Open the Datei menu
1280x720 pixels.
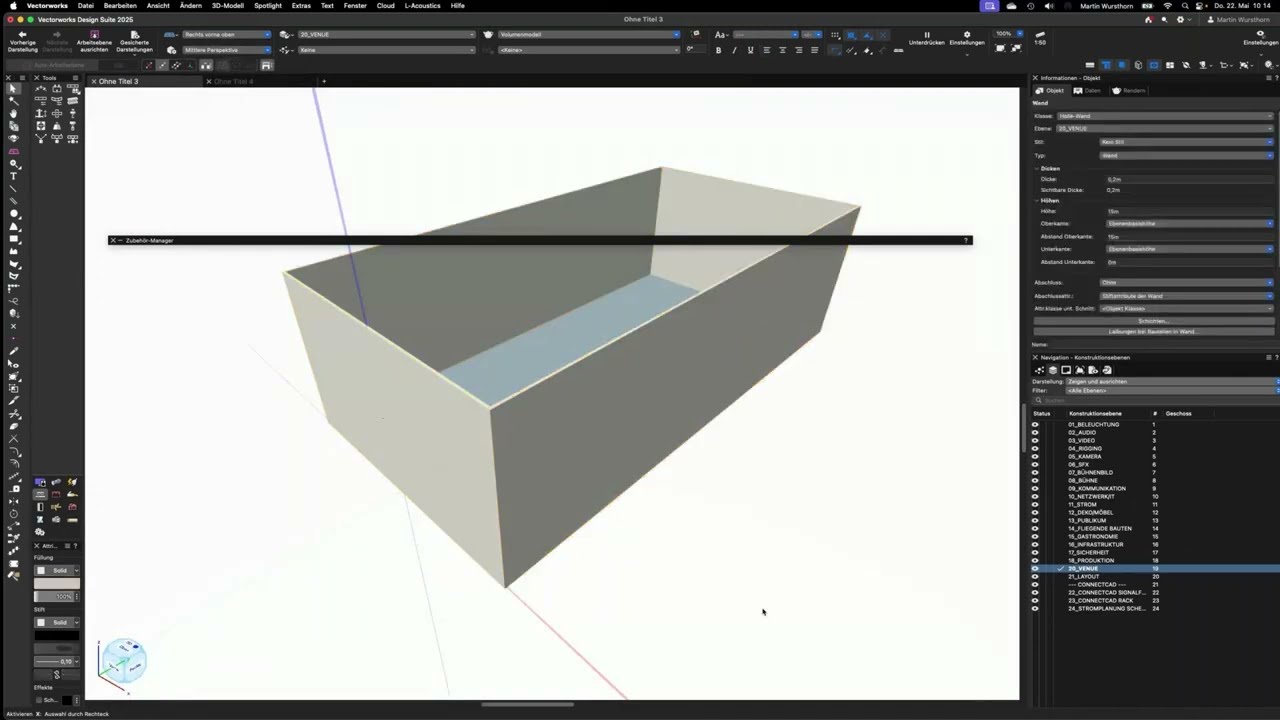point(86,6)
